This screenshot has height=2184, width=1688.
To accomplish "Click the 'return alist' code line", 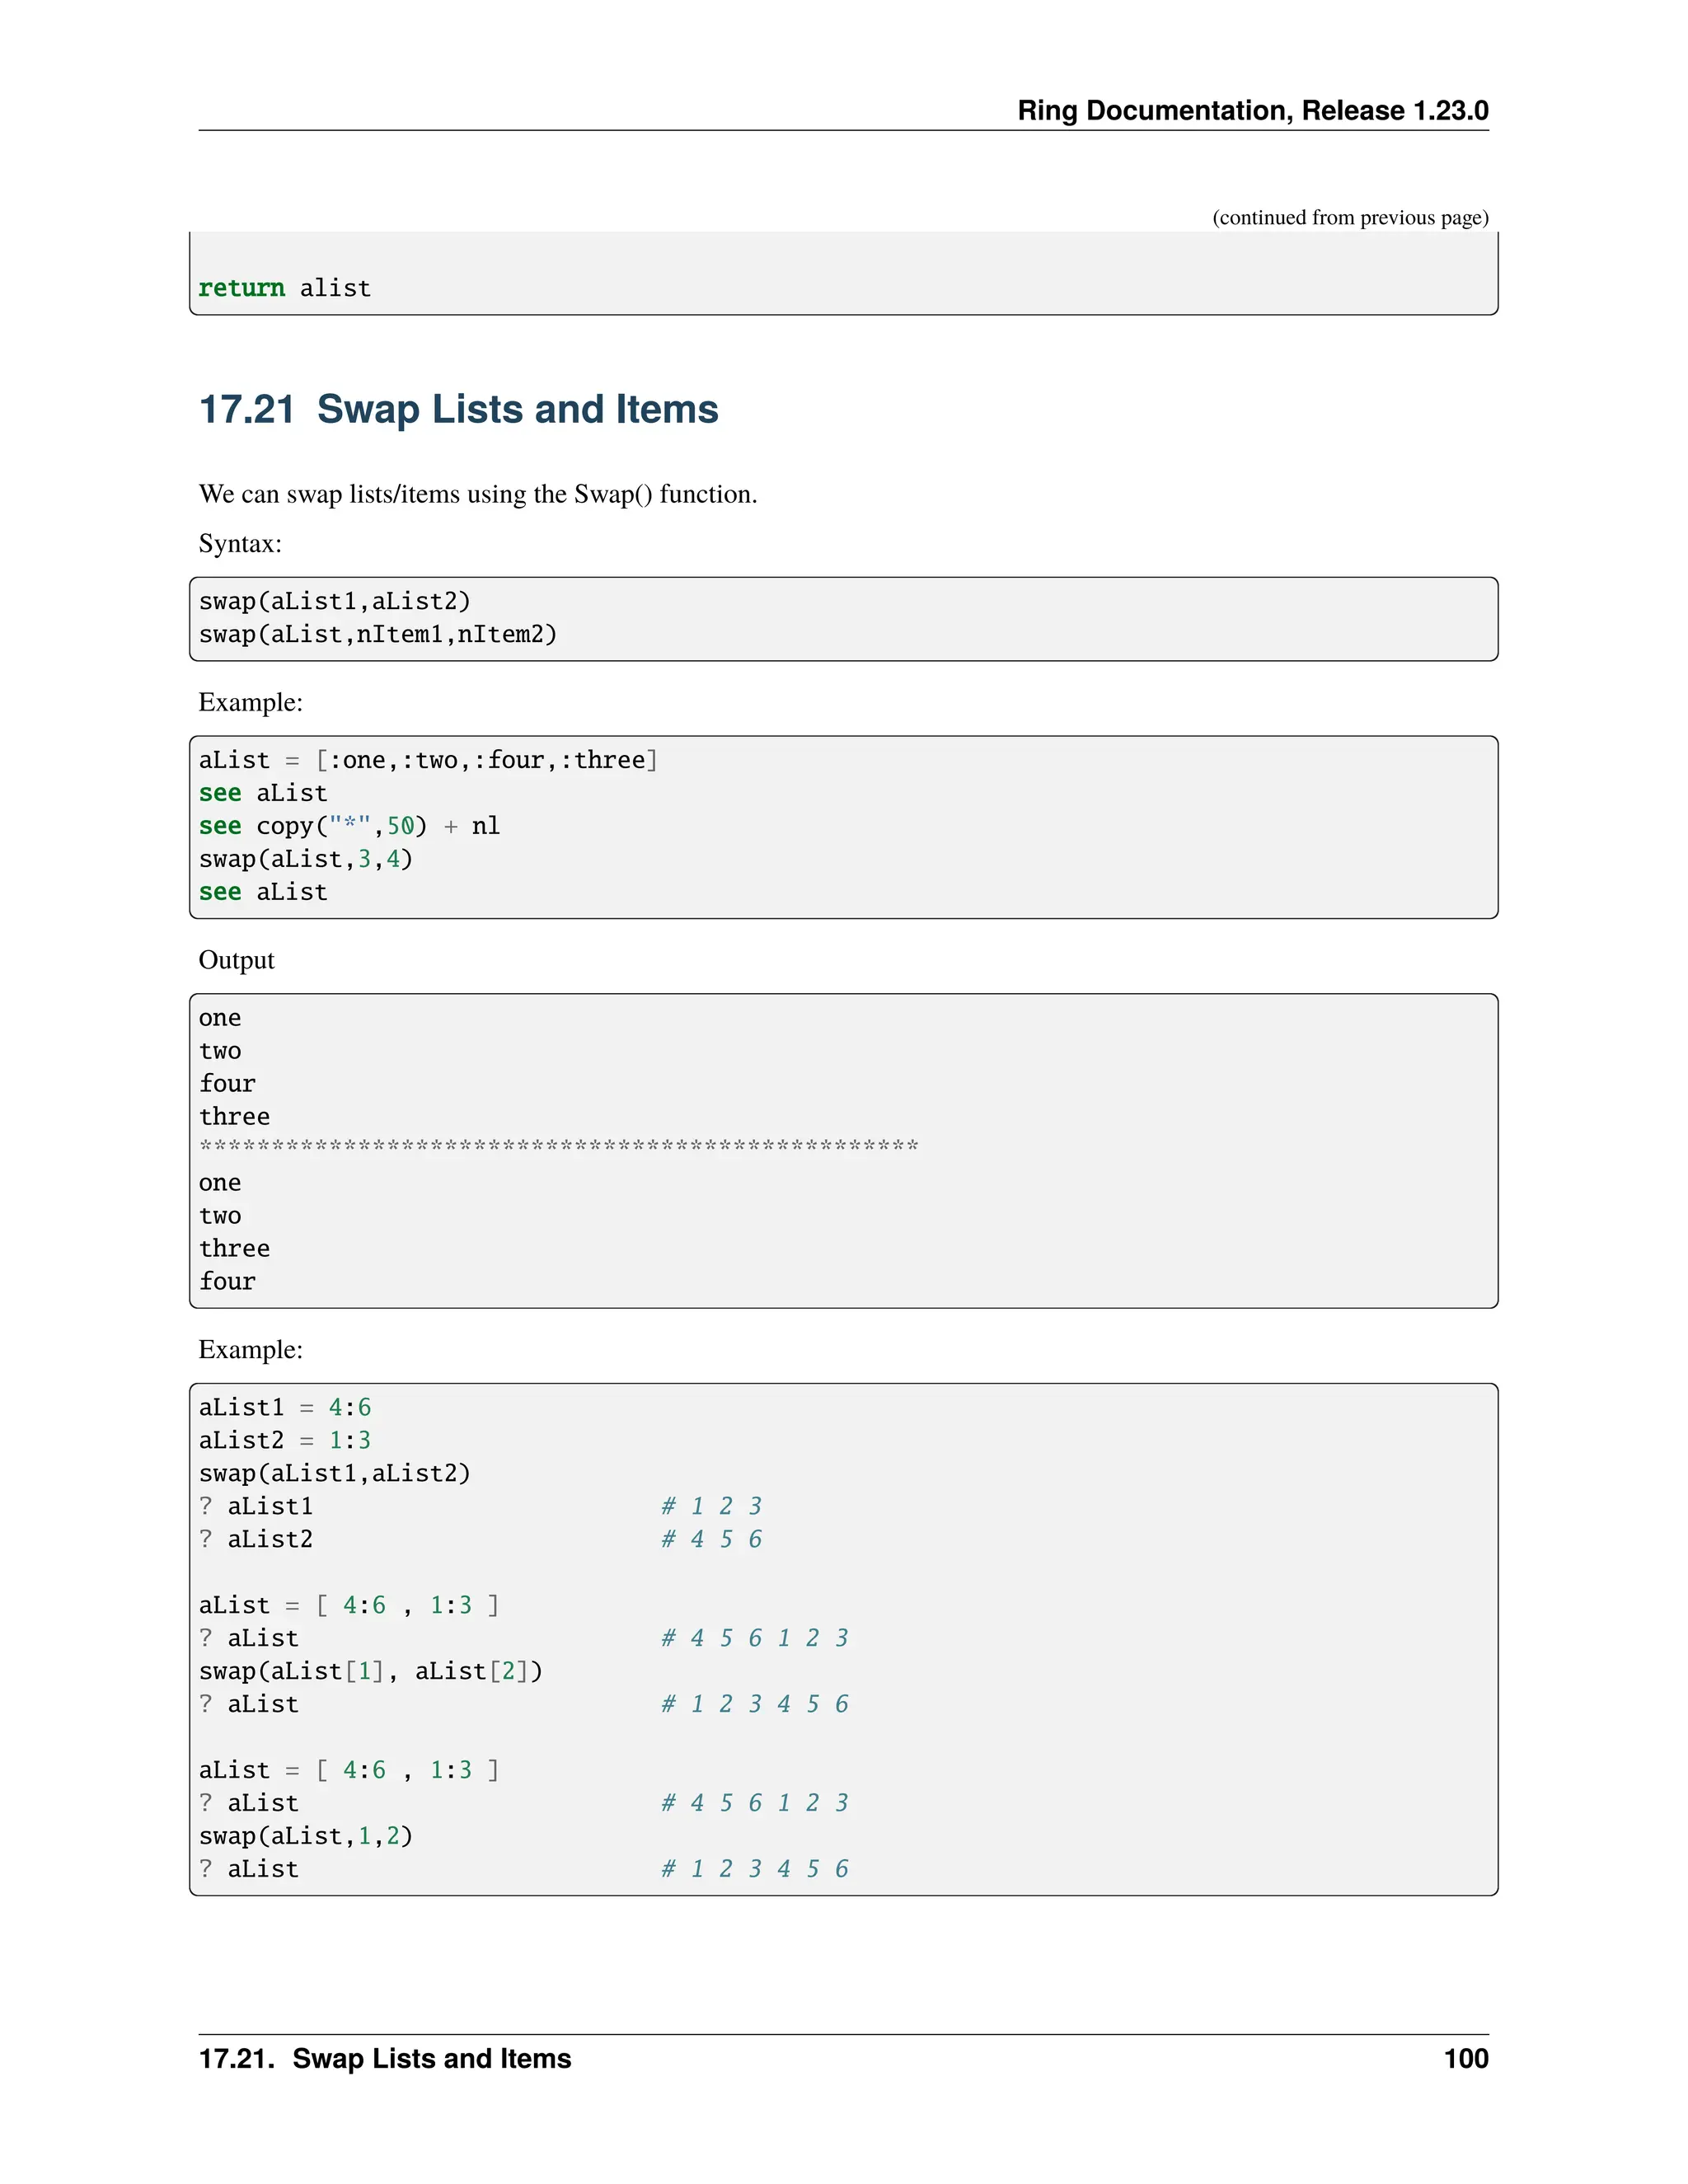I will tap(284, 288).
